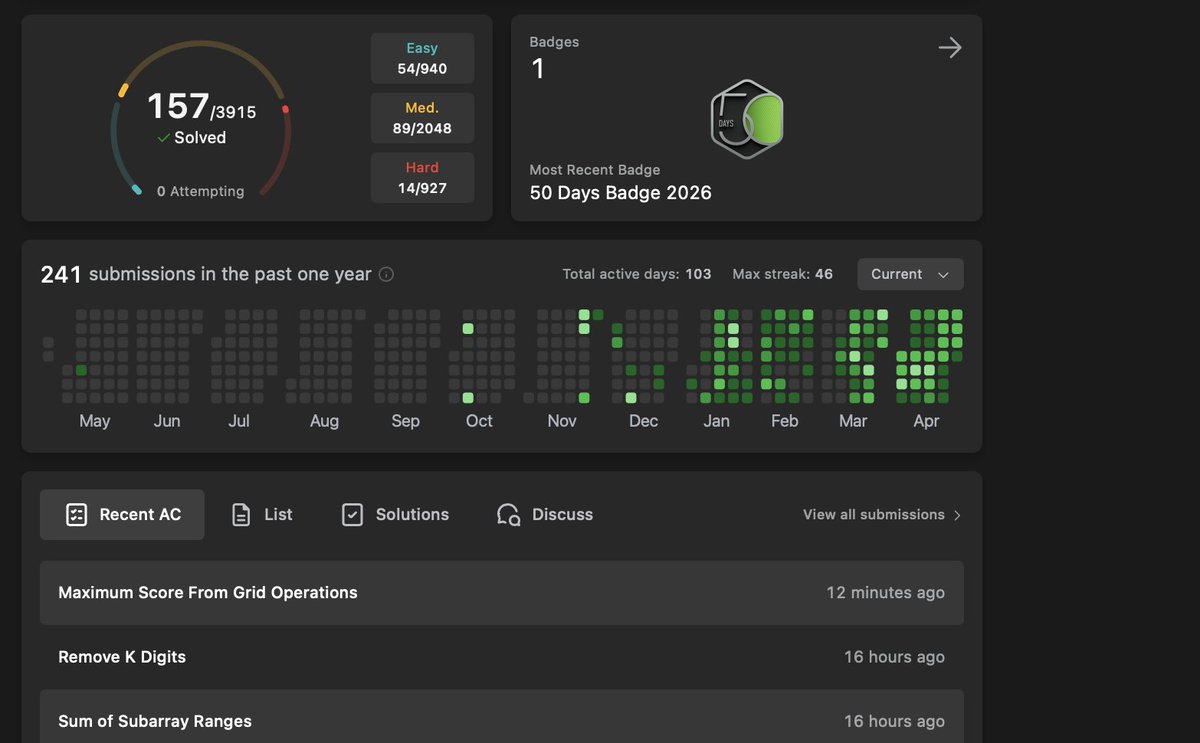Image resolution: width=1200 pixels, height=743 pixels.
Task: Click the May month label on heatmap
Action: click(94, 421)
